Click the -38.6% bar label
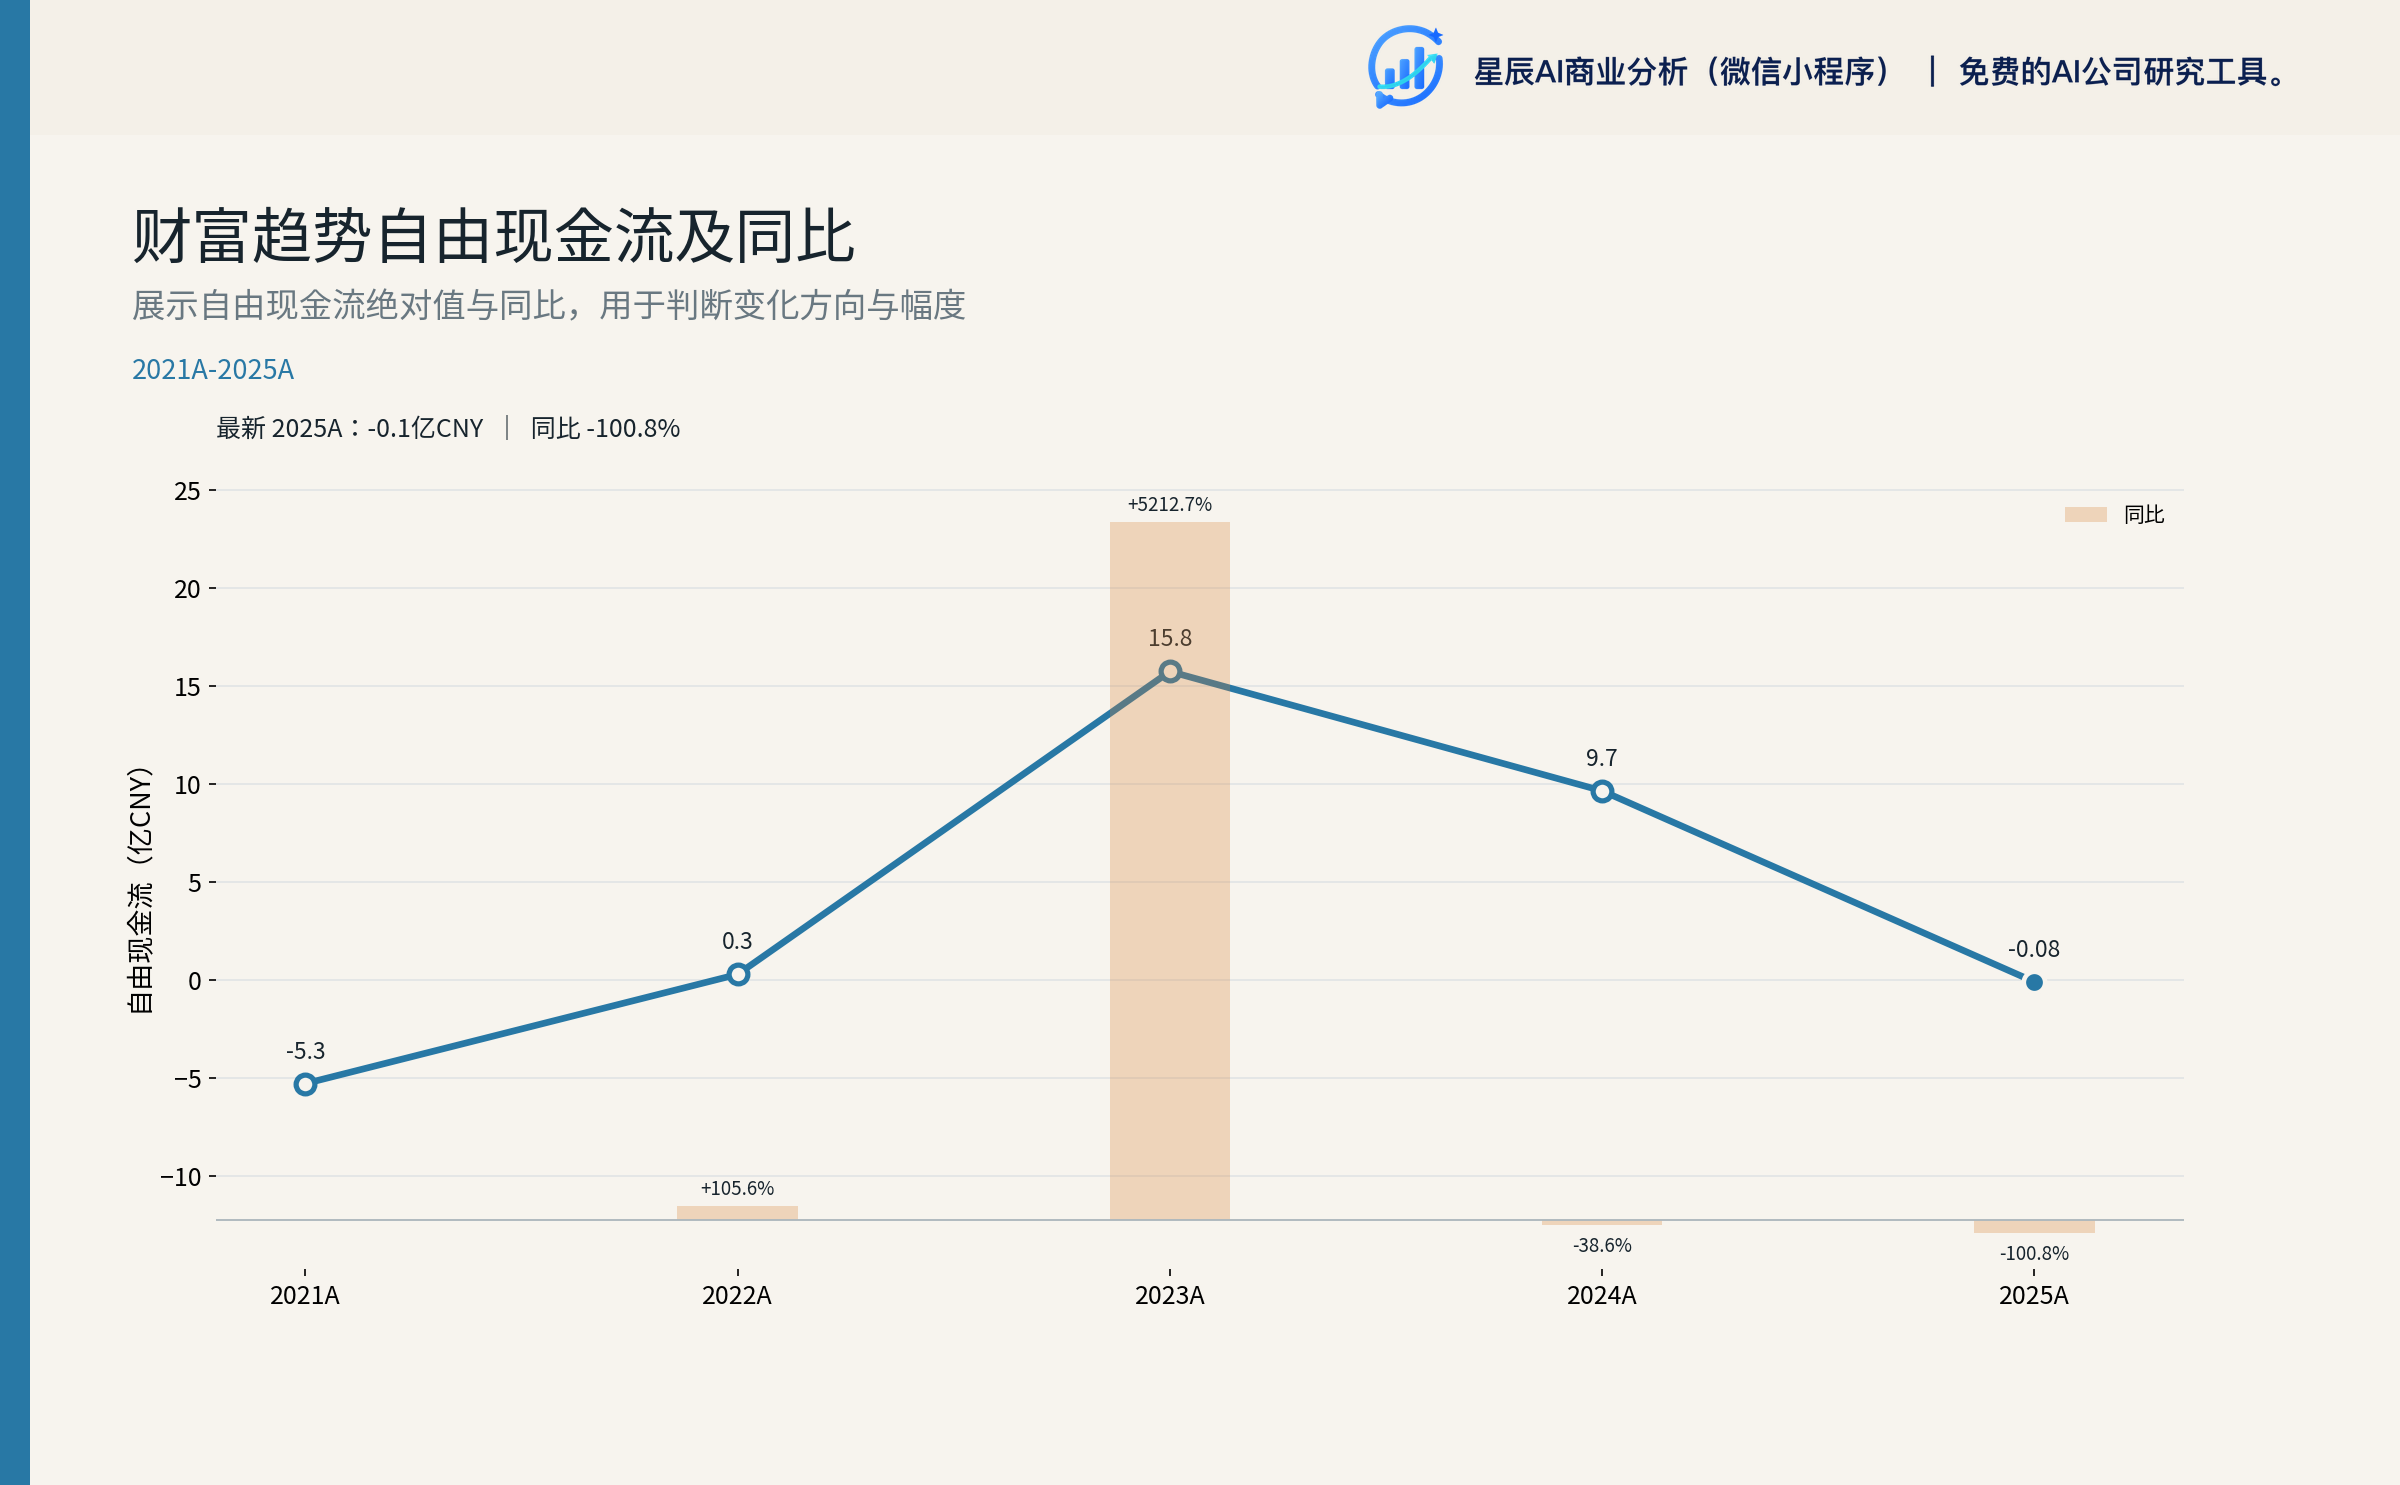The height and width of the screenshot is (1485, 2400). pyautogui.click(x=1602, y=1245)
